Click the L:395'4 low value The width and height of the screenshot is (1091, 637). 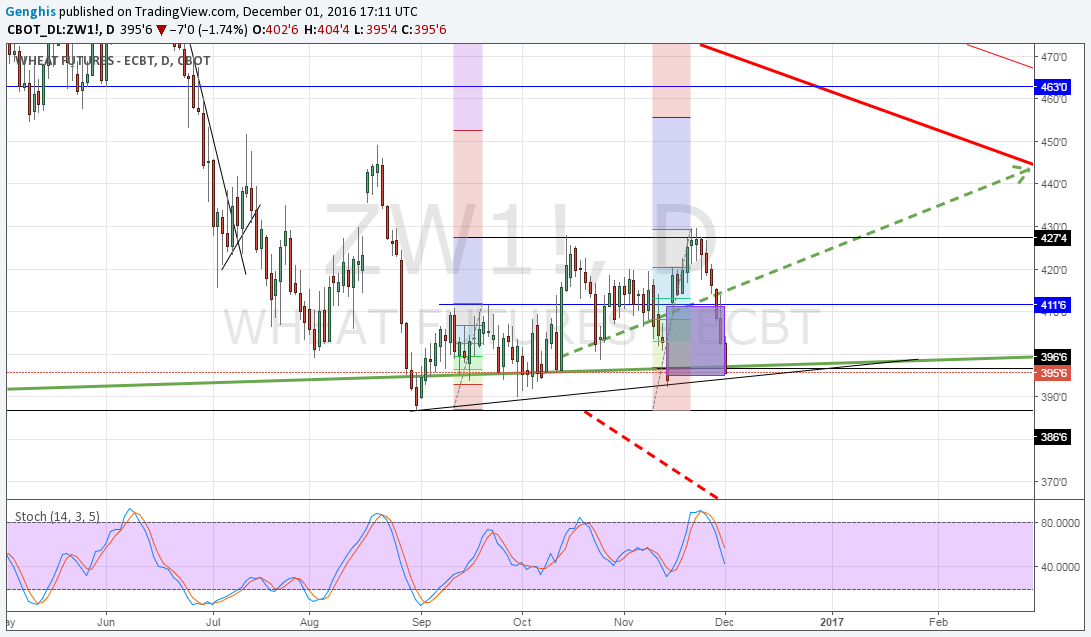click(376, 29)
